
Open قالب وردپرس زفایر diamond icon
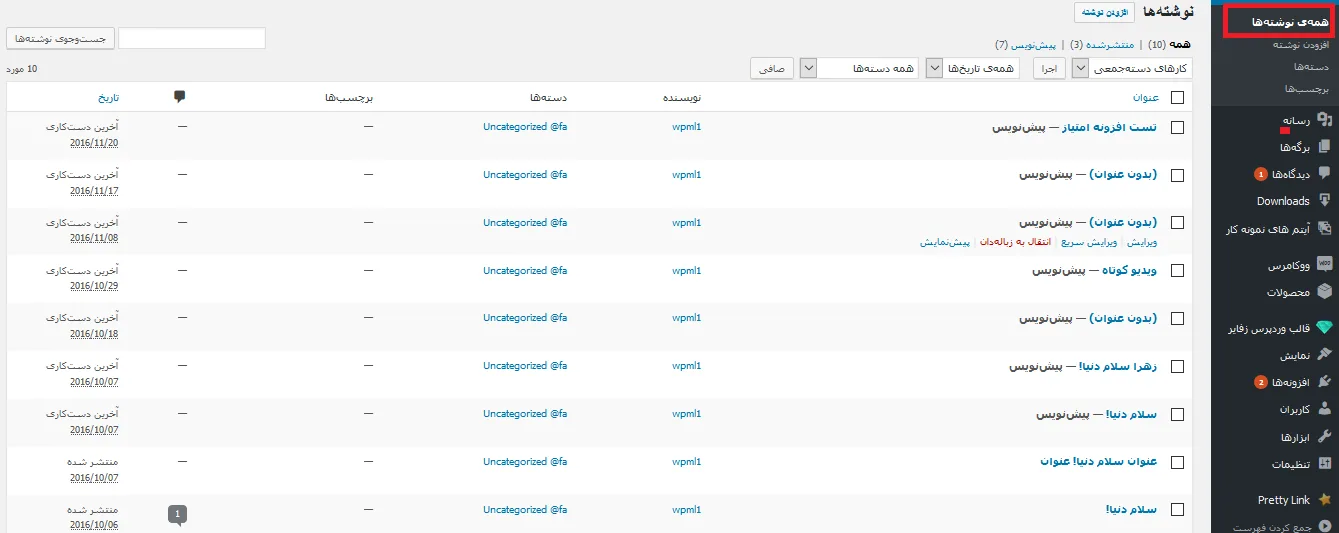tap(1325, 328)
